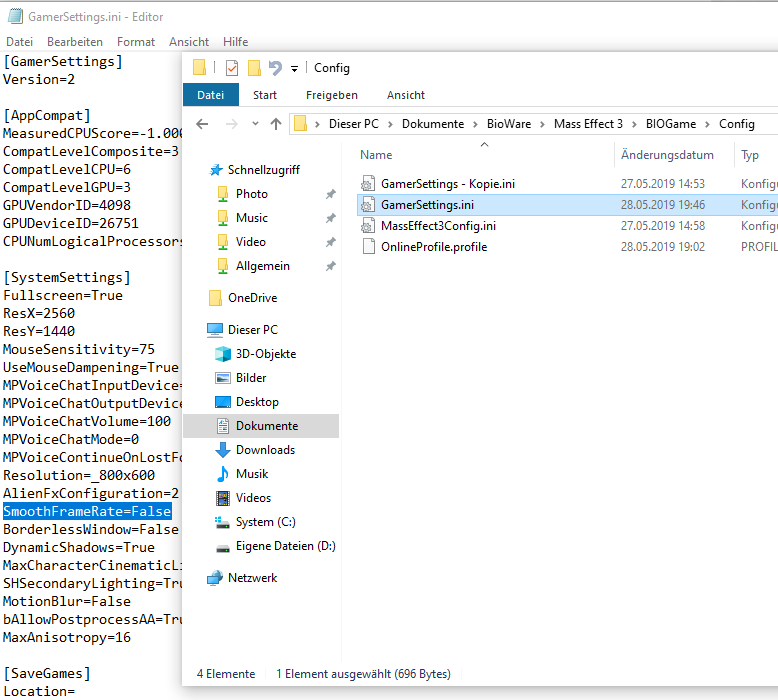The height and width of the screenshot is (700, 778).
Task: Open Musik folder in navigation pane
Action: click(x=252, y=474)
